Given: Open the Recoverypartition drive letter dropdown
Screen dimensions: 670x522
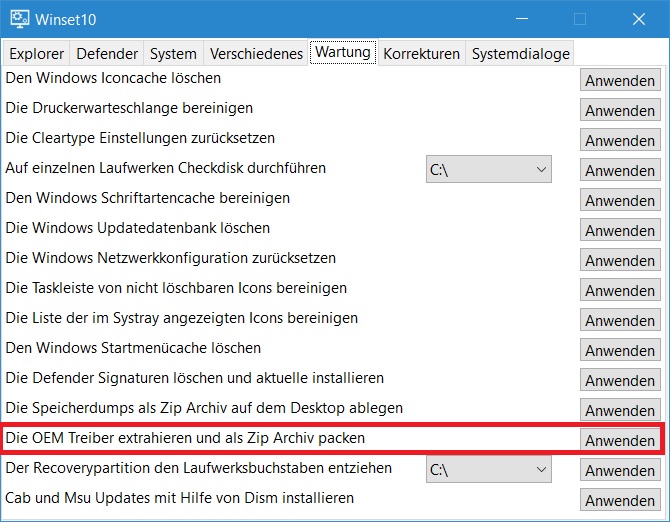Looking at the screenshot, I should [488, 469].
